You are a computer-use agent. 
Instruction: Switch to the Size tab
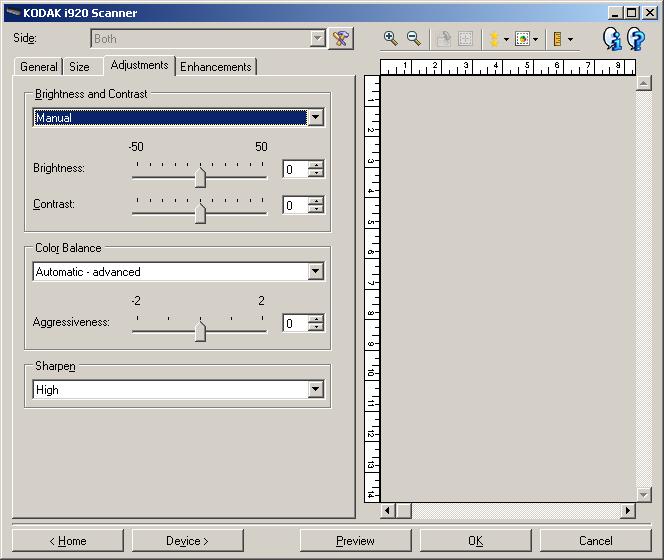coord(79,67)
